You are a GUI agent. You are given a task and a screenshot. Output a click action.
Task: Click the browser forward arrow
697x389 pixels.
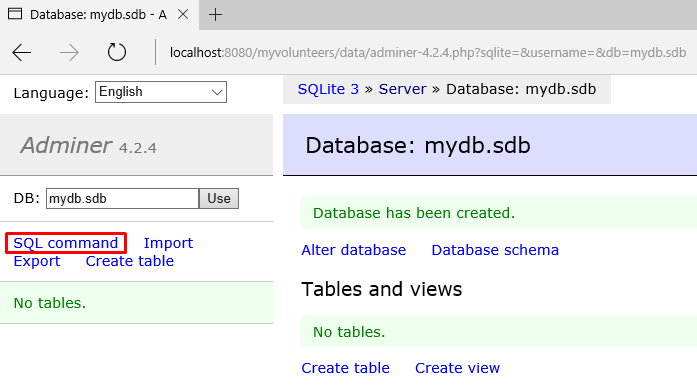click(69, 52)
